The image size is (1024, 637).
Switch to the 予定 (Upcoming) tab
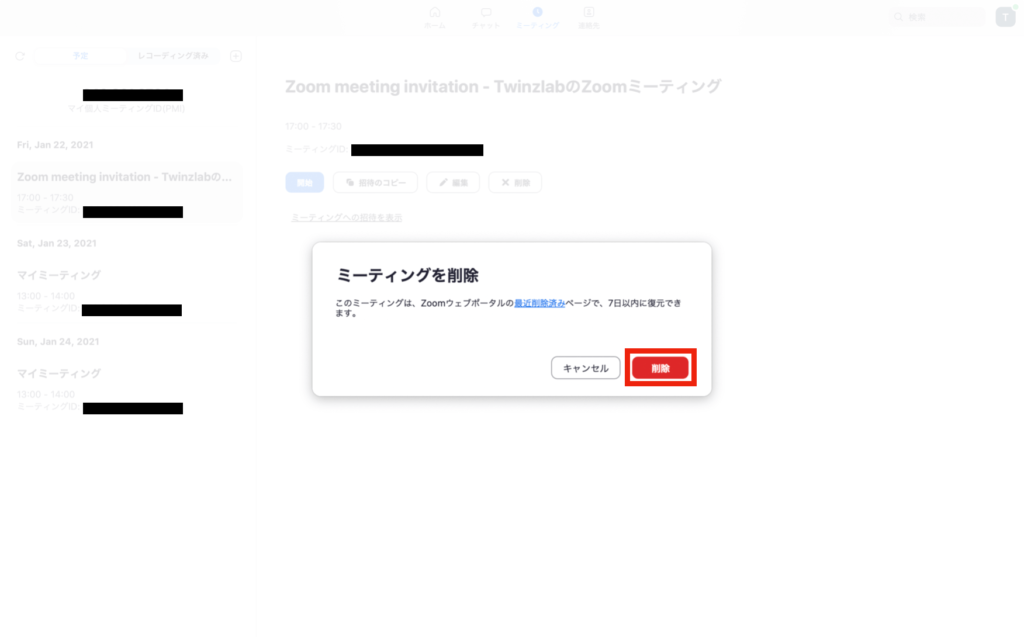[x=80, y=56]
